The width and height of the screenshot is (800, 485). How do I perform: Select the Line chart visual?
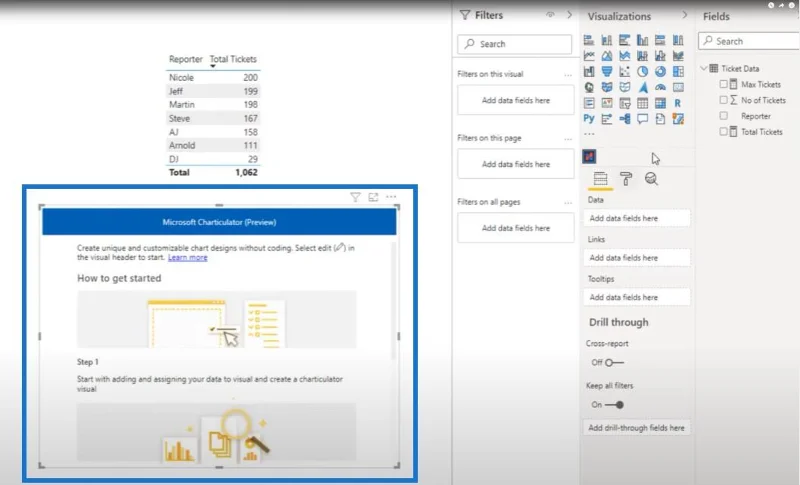(589, 56)
